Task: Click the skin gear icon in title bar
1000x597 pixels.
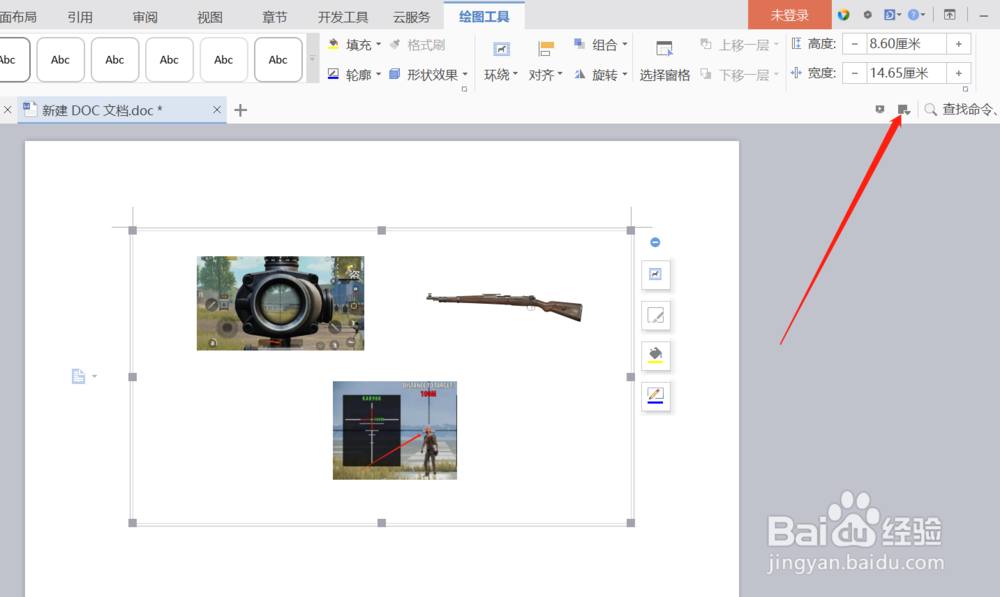Action: click(x=867, y=15)
